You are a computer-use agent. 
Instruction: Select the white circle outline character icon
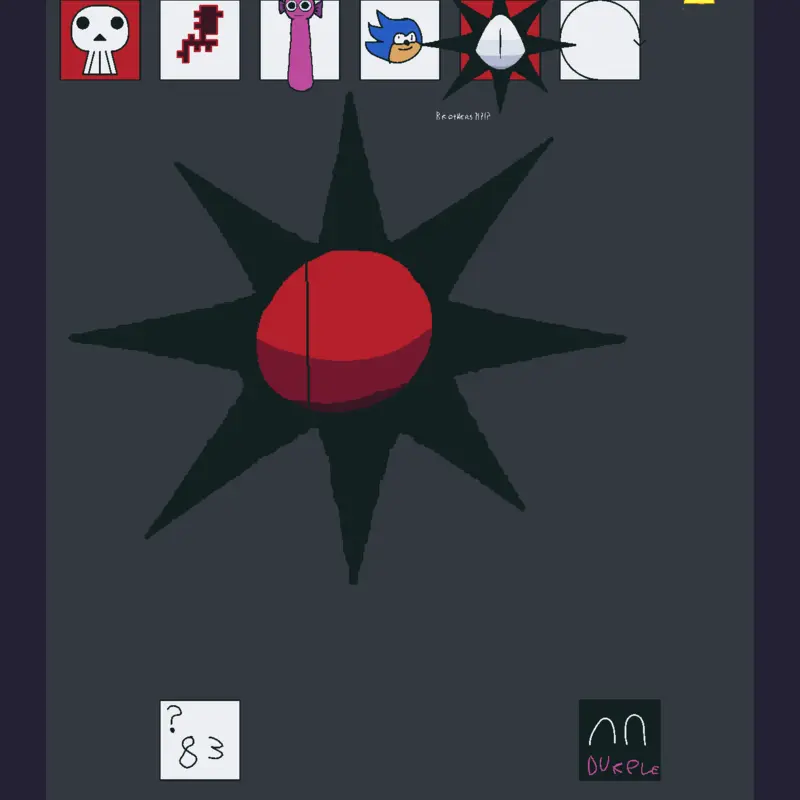(x=600, y=40)
